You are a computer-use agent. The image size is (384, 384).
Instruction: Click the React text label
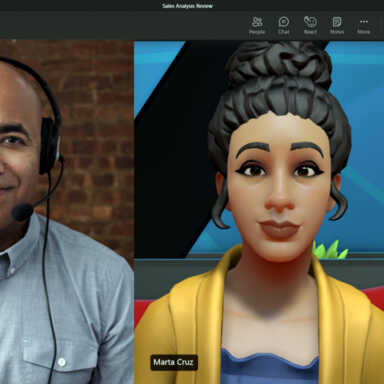coord(310,32)
